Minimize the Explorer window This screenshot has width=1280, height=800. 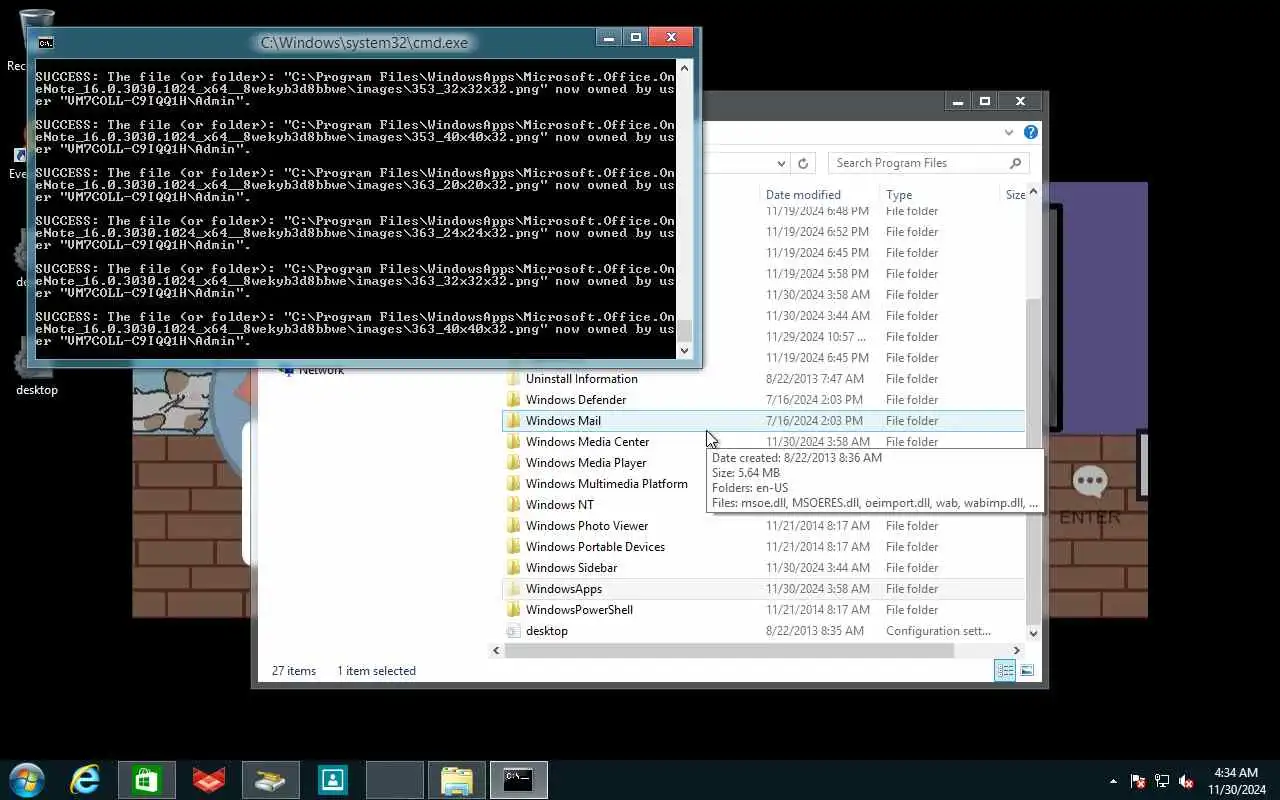(958, 101)
